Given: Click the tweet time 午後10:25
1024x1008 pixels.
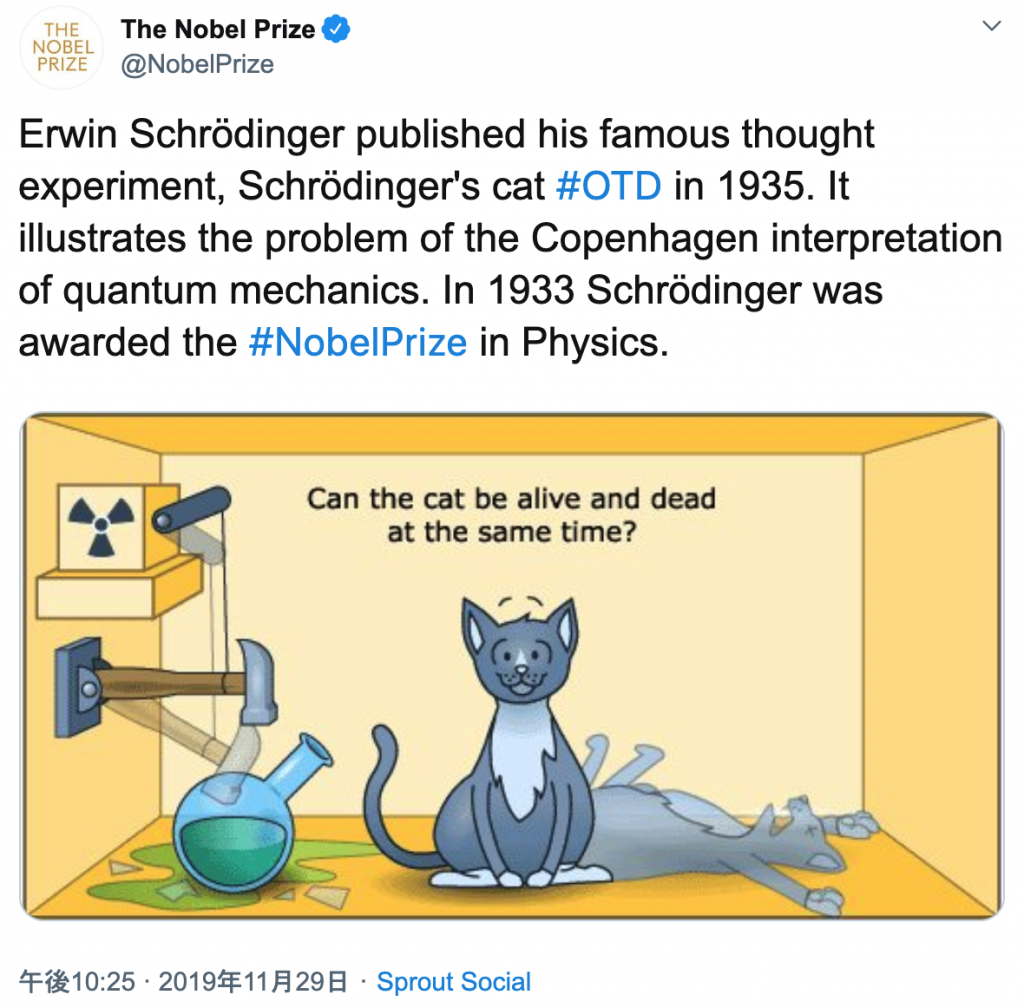Looking at the screenshot, I should [77, 981].
